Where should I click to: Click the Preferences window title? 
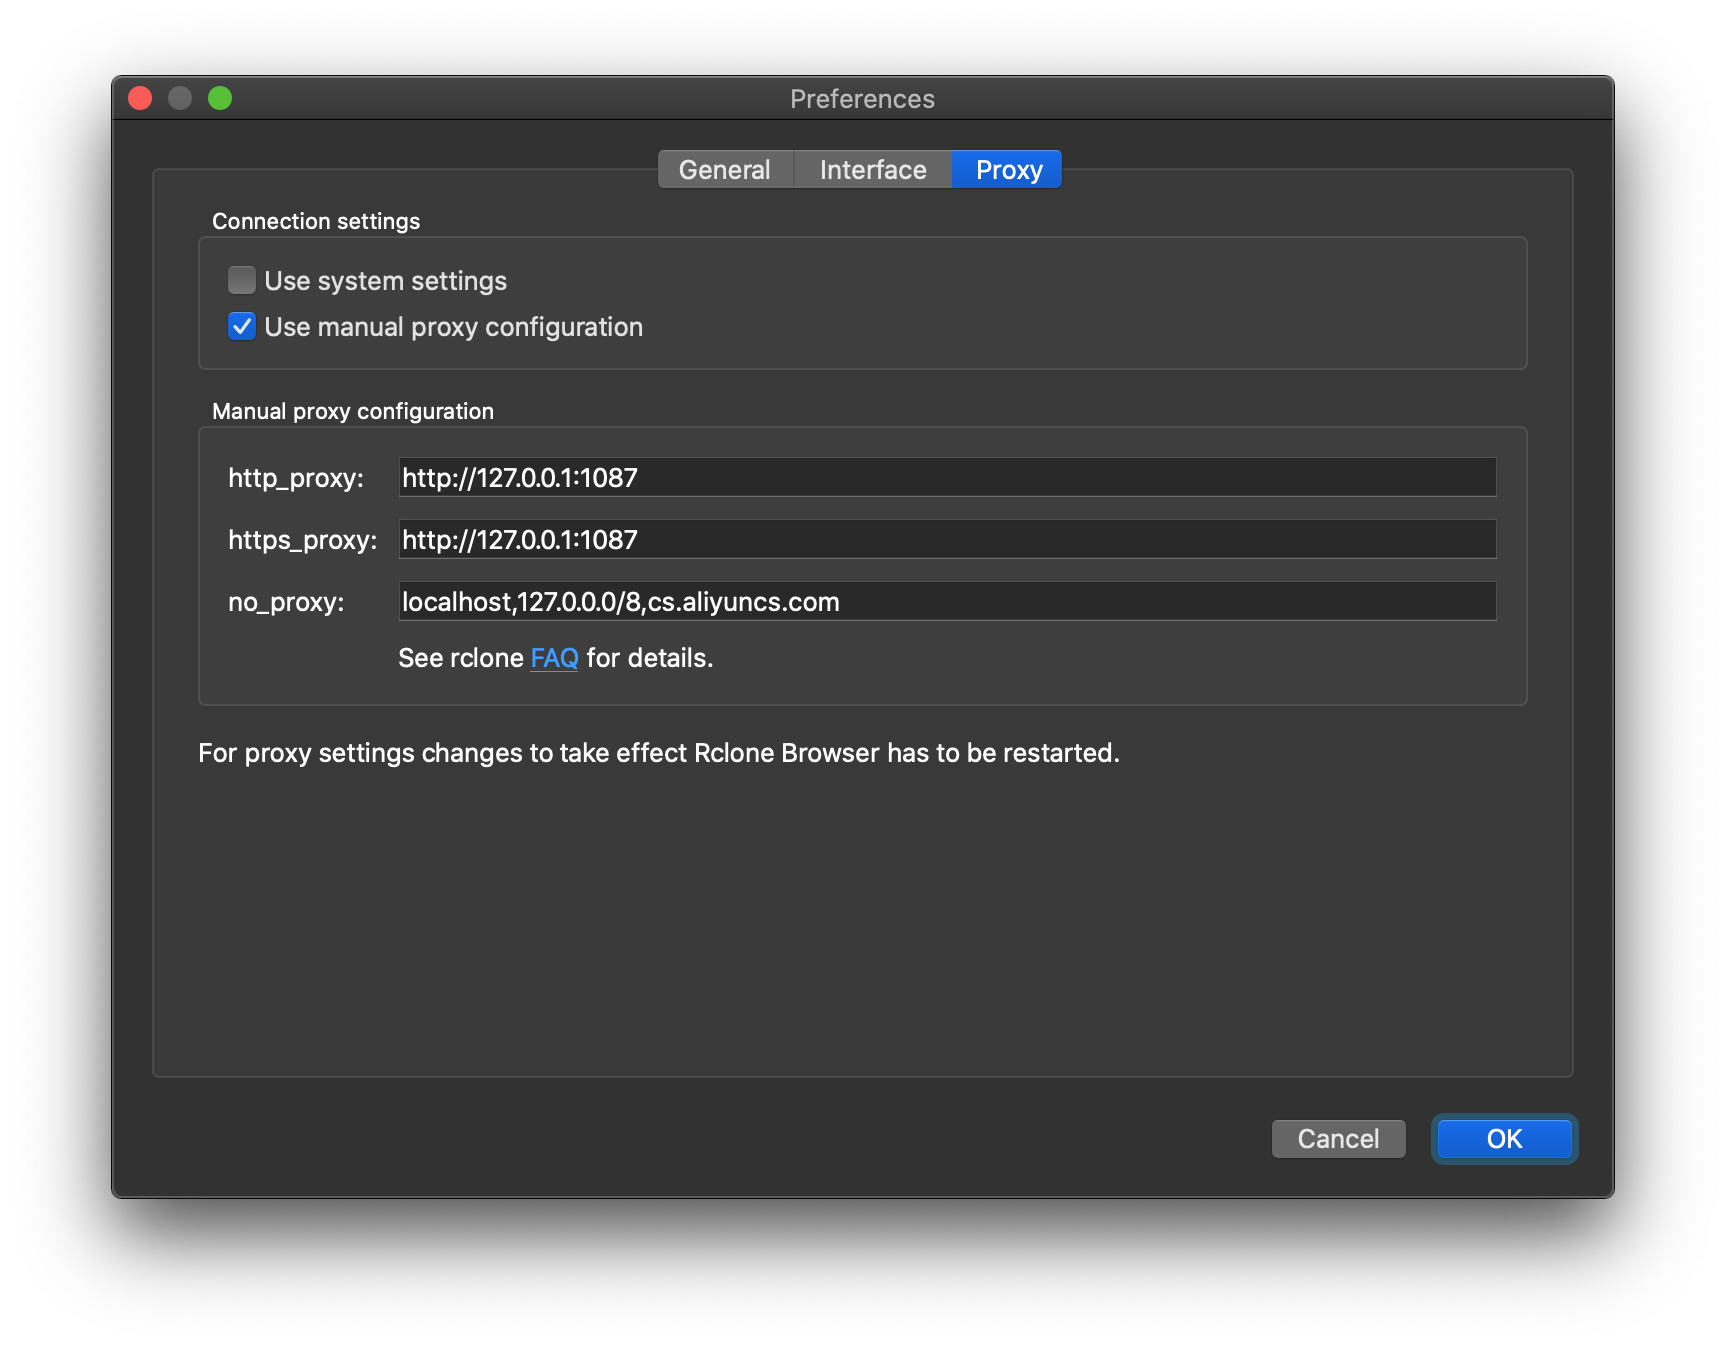coord(862,99)
